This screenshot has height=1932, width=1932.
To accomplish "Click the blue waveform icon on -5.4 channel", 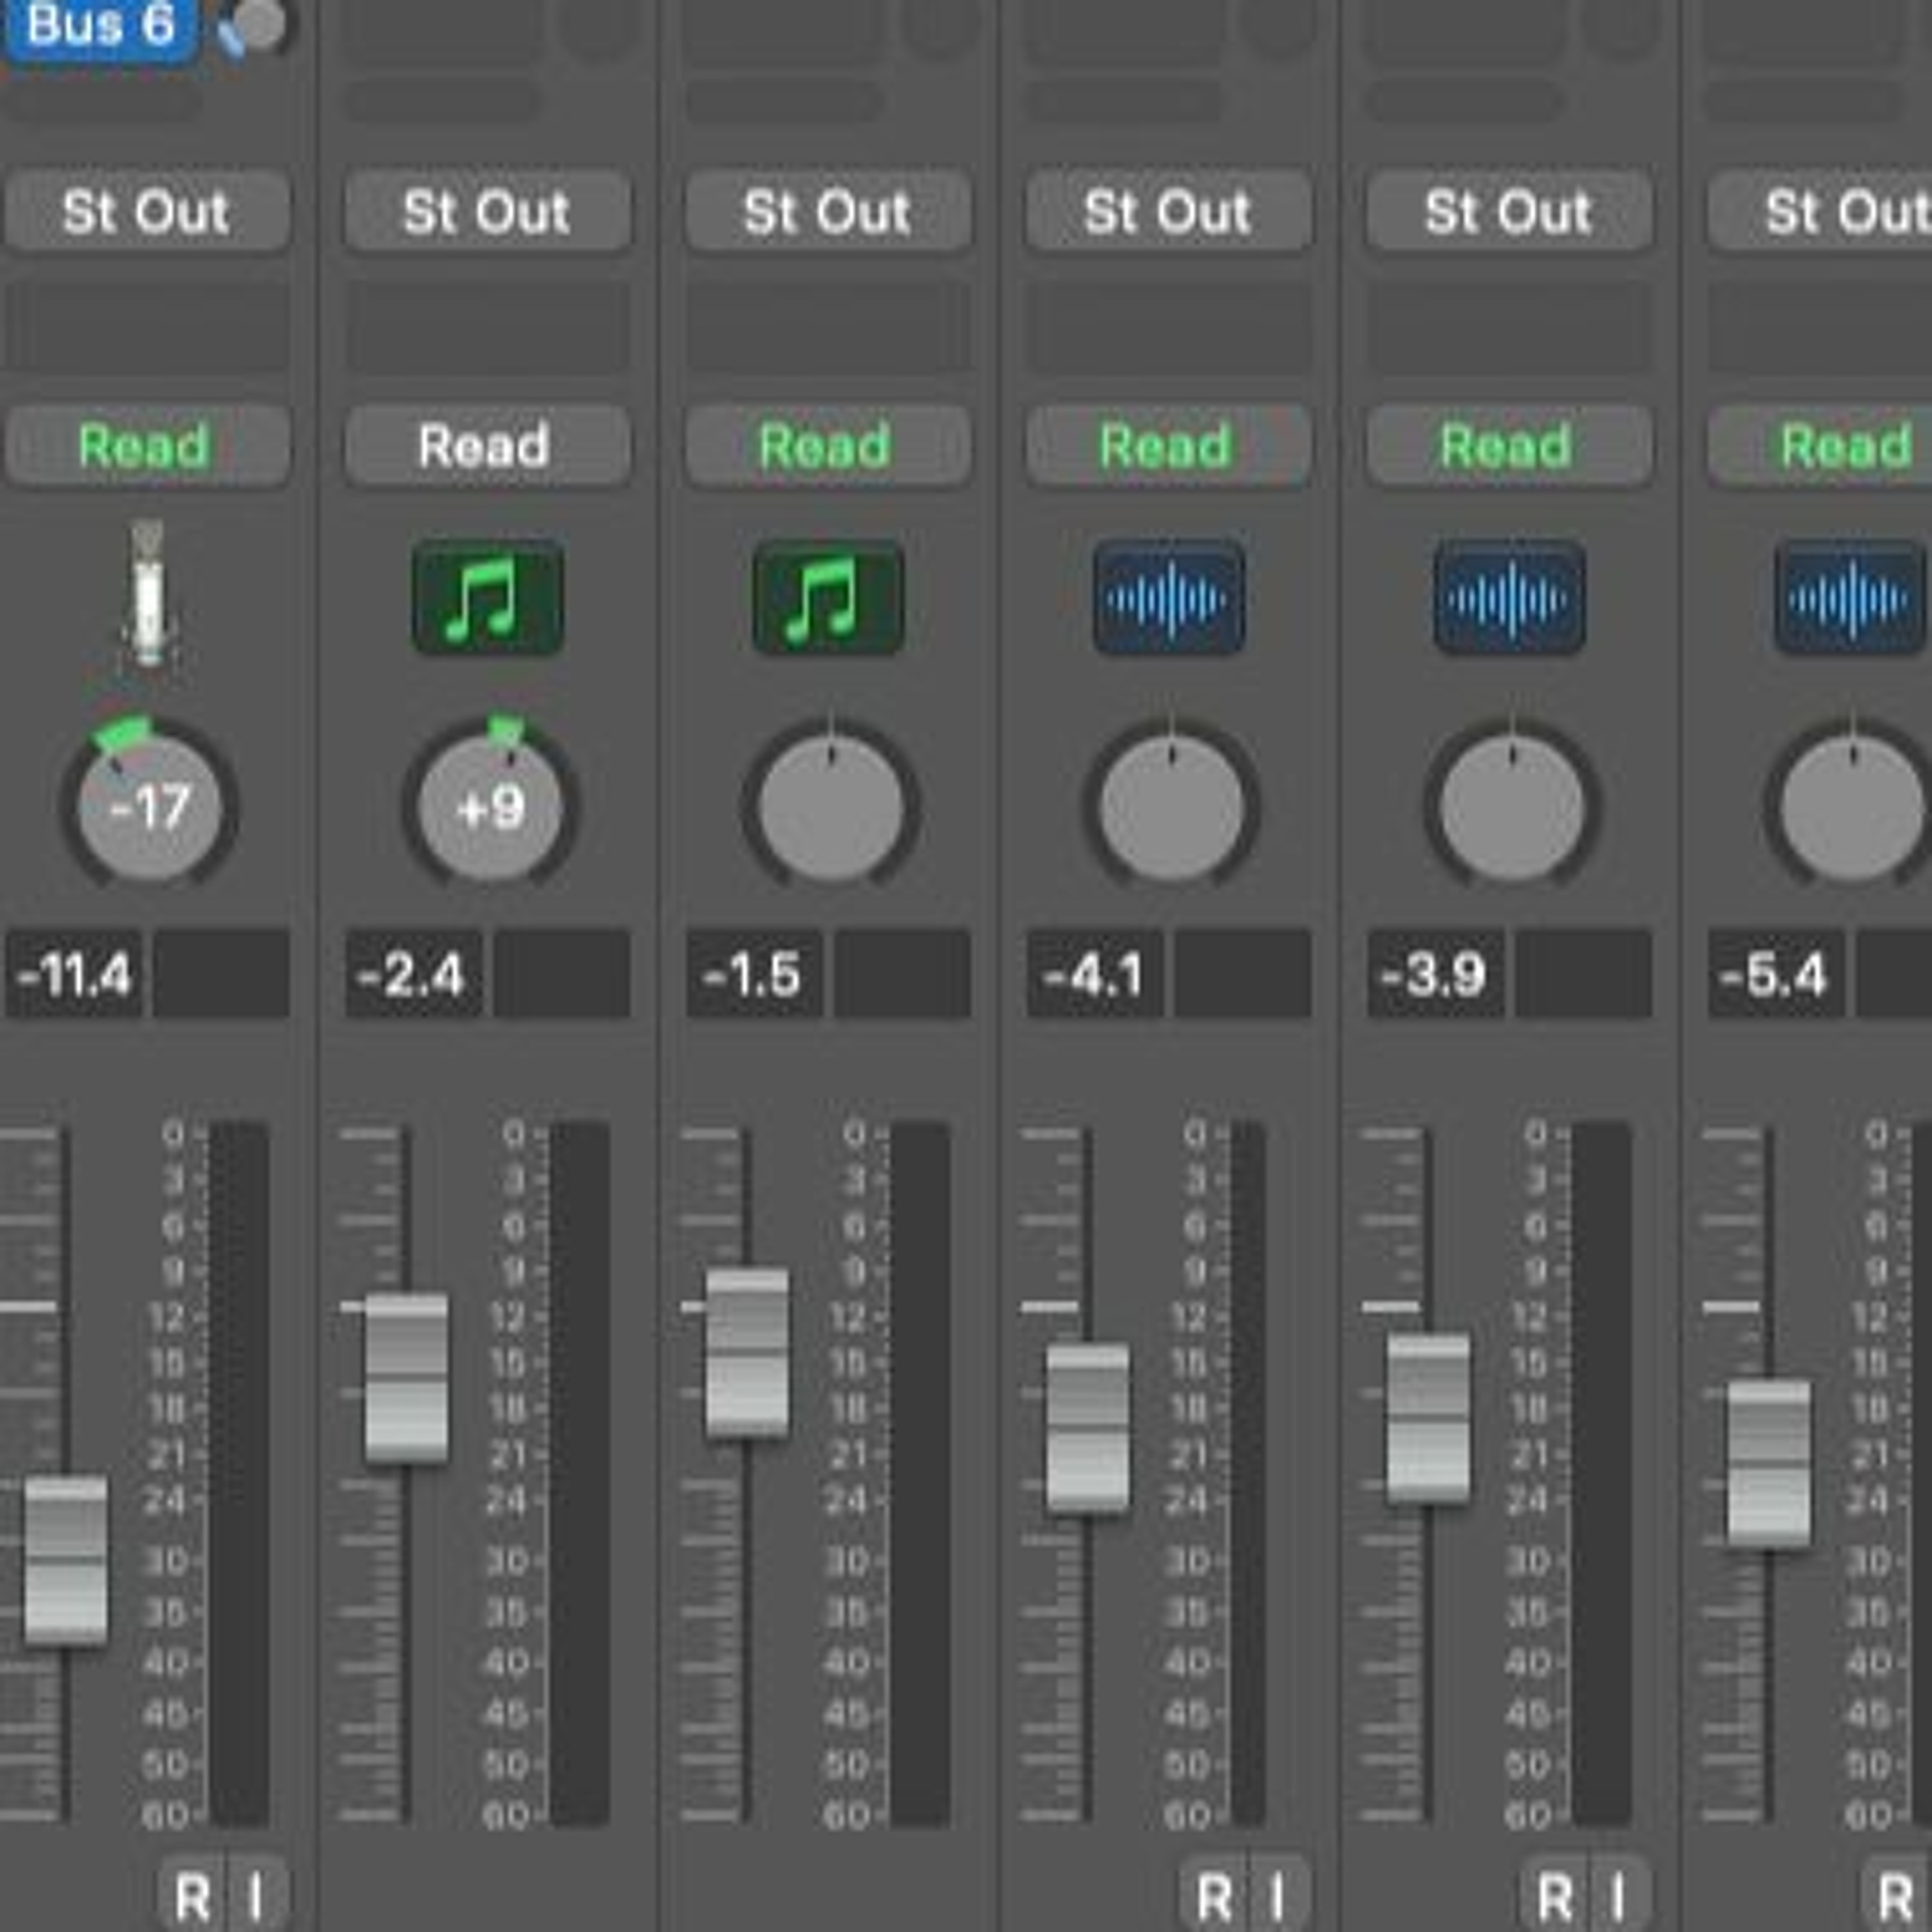I will point(1850,598).
